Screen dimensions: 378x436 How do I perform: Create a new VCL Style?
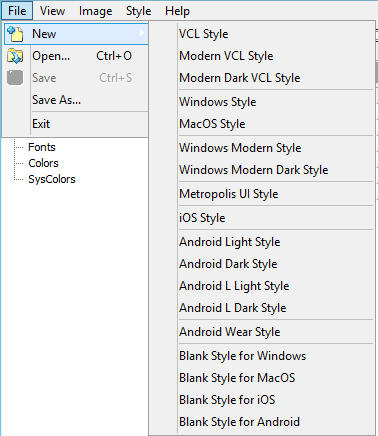pyautogui.click(x=262, y=34)
